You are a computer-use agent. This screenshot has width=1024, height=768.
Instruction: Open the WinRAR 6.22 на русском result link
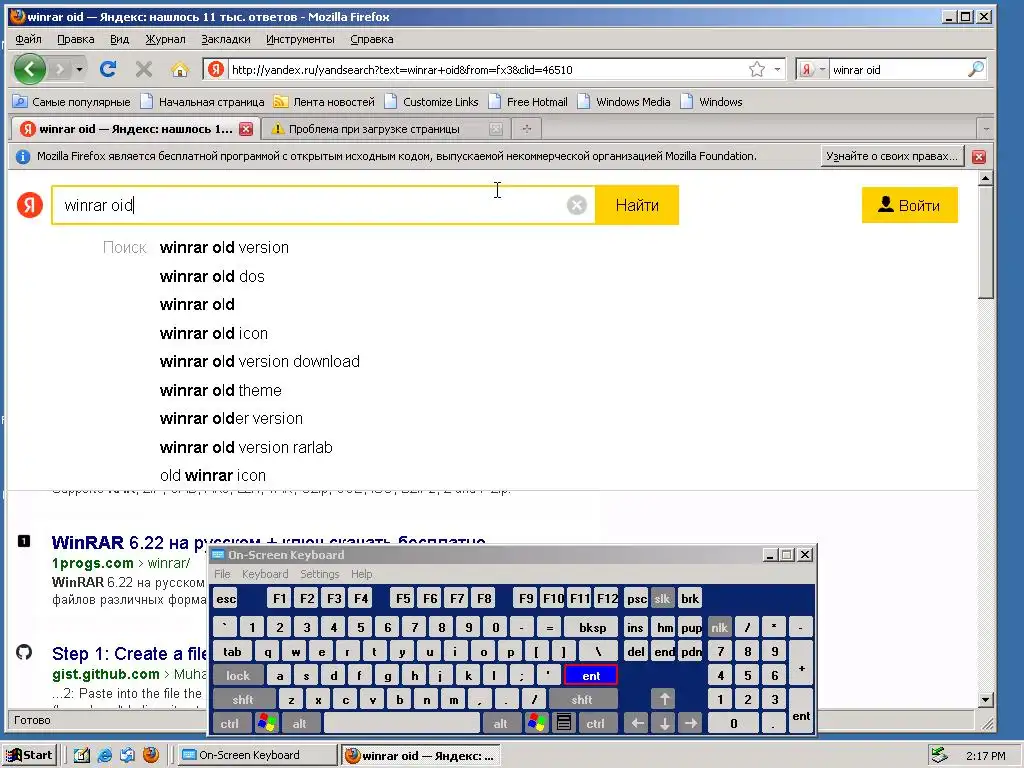(x=268, y=542)
